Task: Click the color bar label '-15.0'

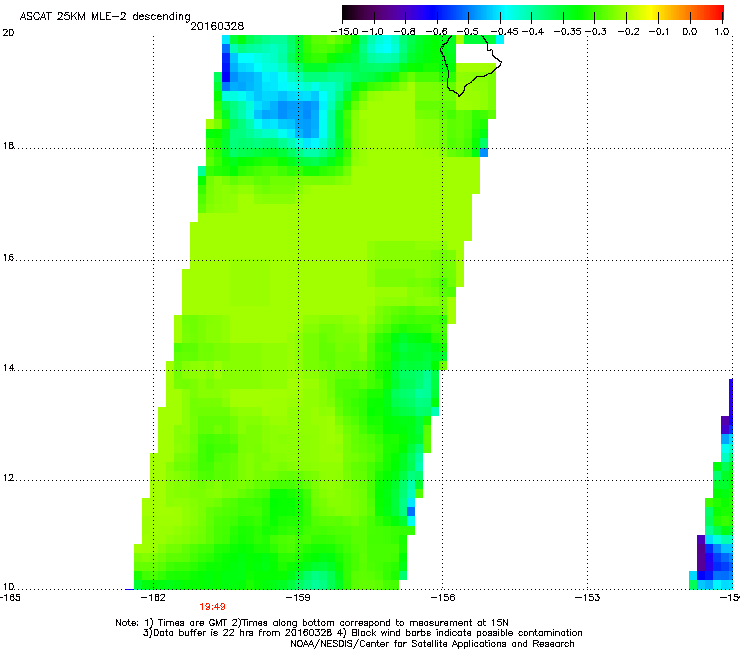Action: pos(345,32)
